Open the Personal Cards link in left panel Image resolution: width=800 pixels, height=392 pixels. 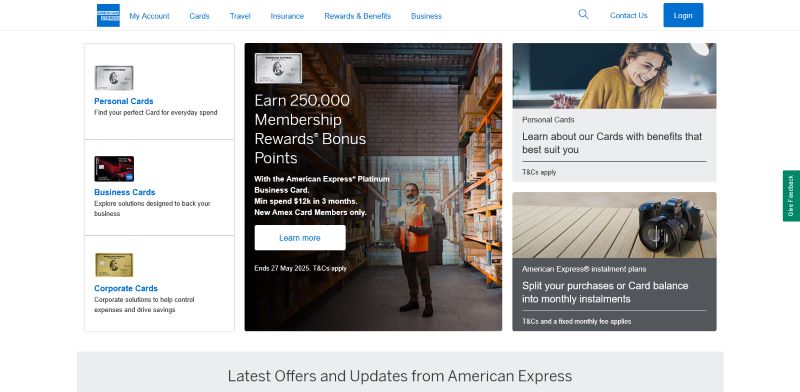tap(123, 101)
